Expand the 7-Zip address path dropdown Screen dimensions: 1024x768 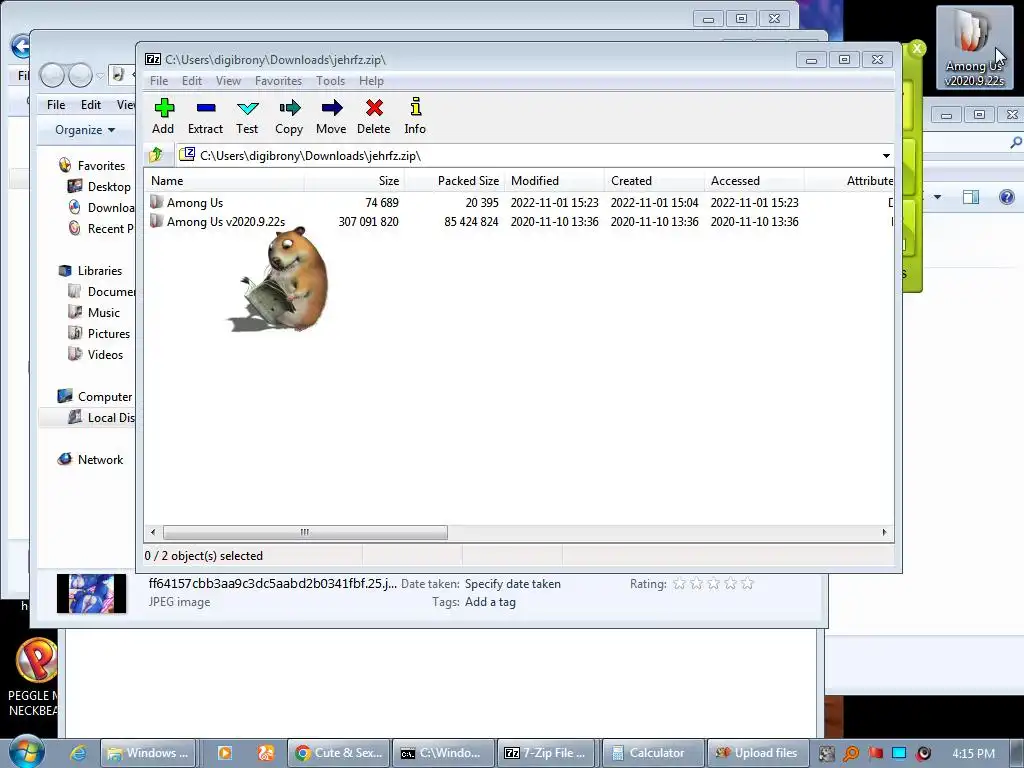click(886, 156)
